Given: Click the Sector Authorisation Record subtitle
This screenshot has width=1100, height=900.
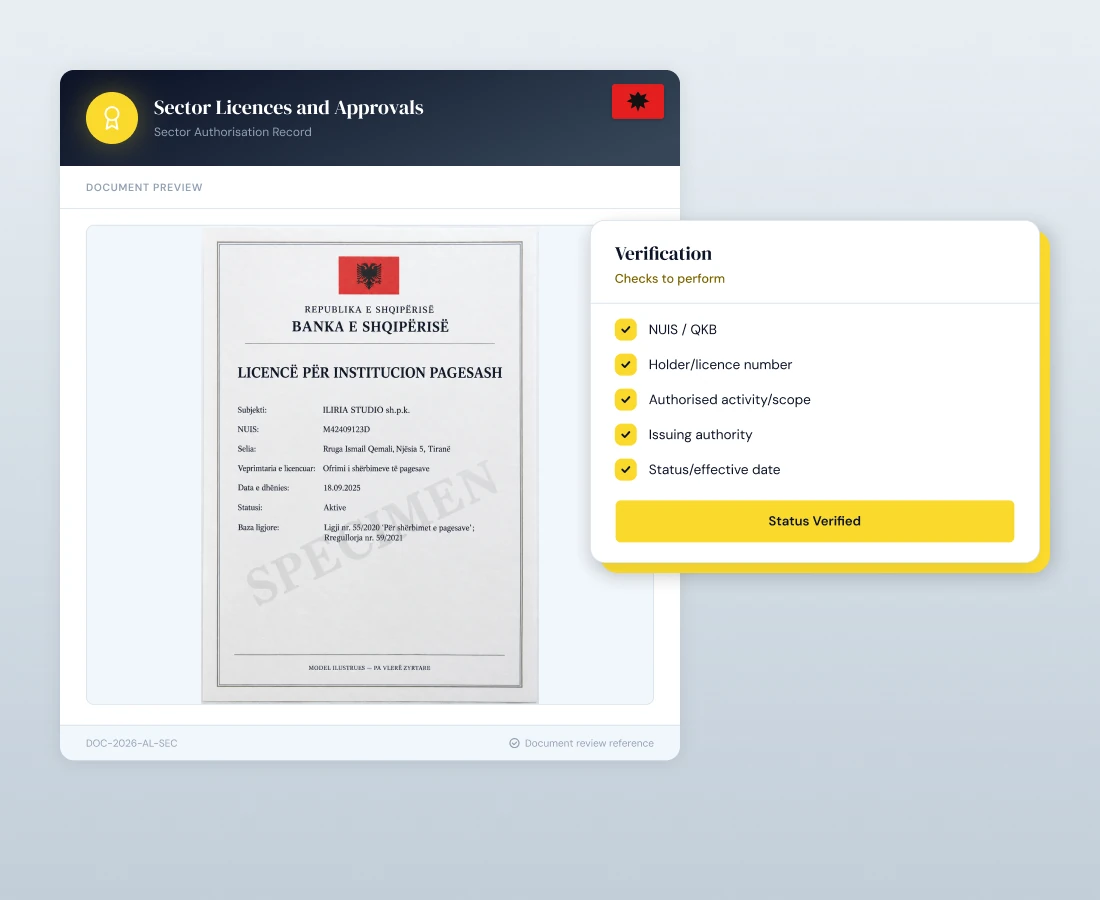Looking at the screenshot, I should pyautogui.click(x=232, y=132).
